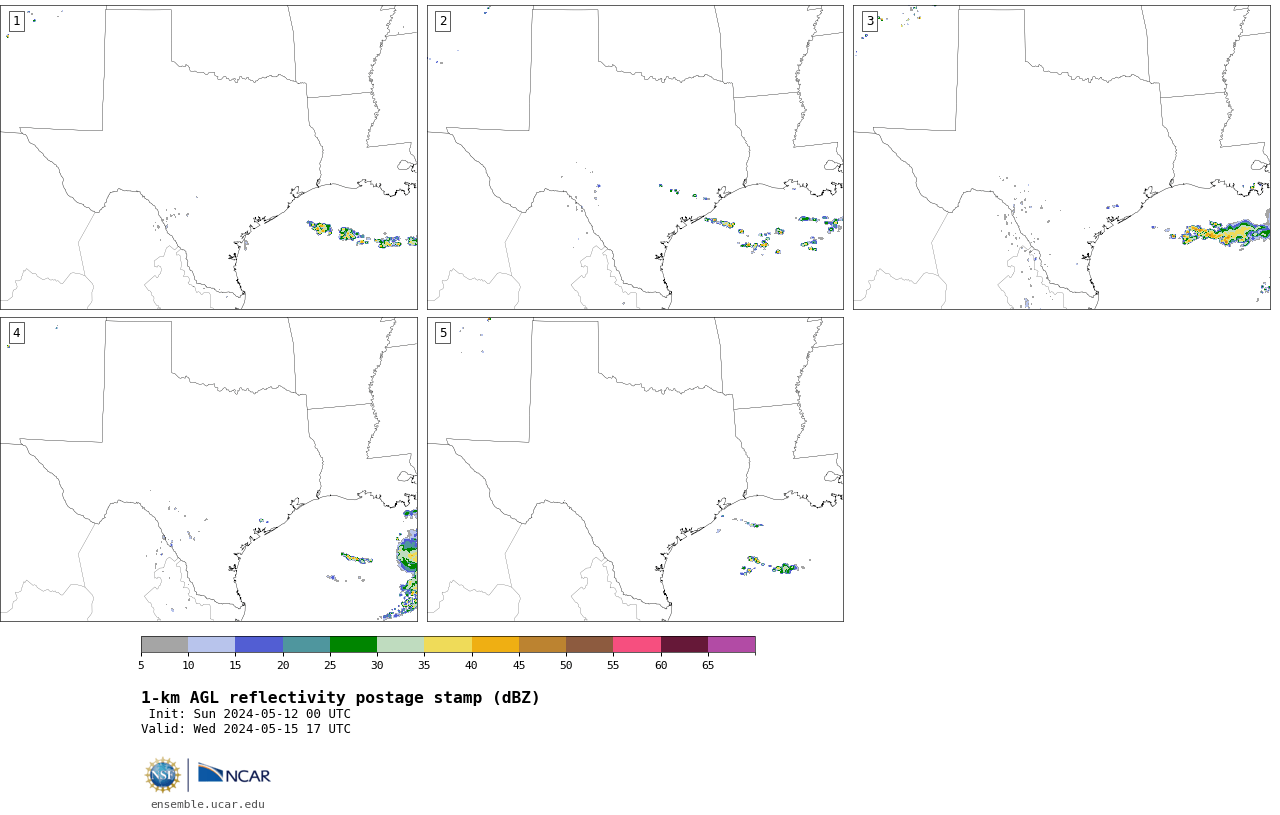Open ensemble member 1 reflectivity panel

click(x=208, y=157)
